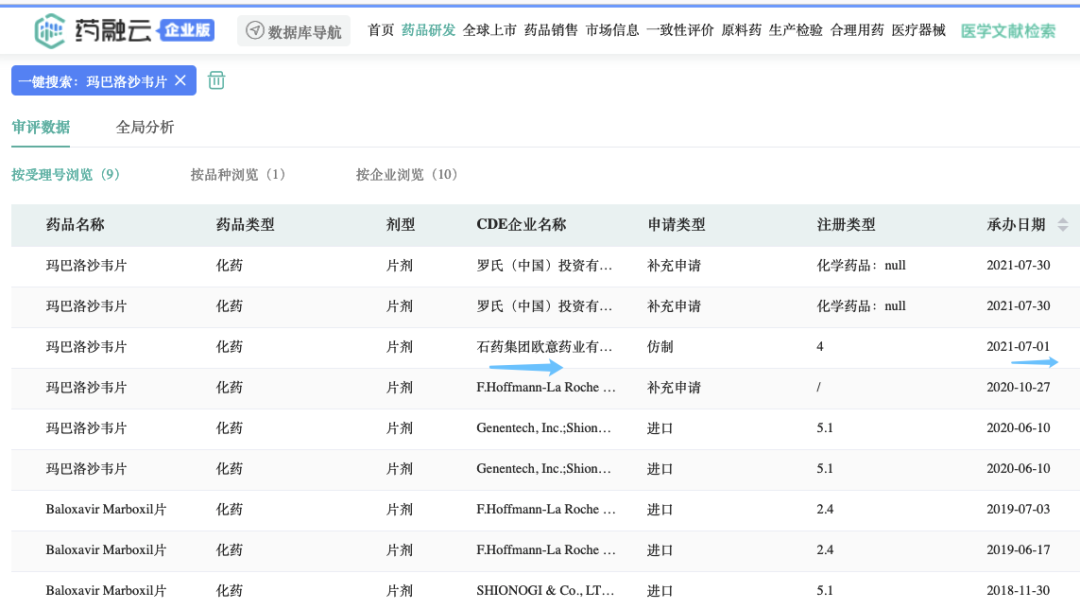Switch to the 全局分析 tab
The height and width of the screenshot is (609, 1080).
coord(145,127)
